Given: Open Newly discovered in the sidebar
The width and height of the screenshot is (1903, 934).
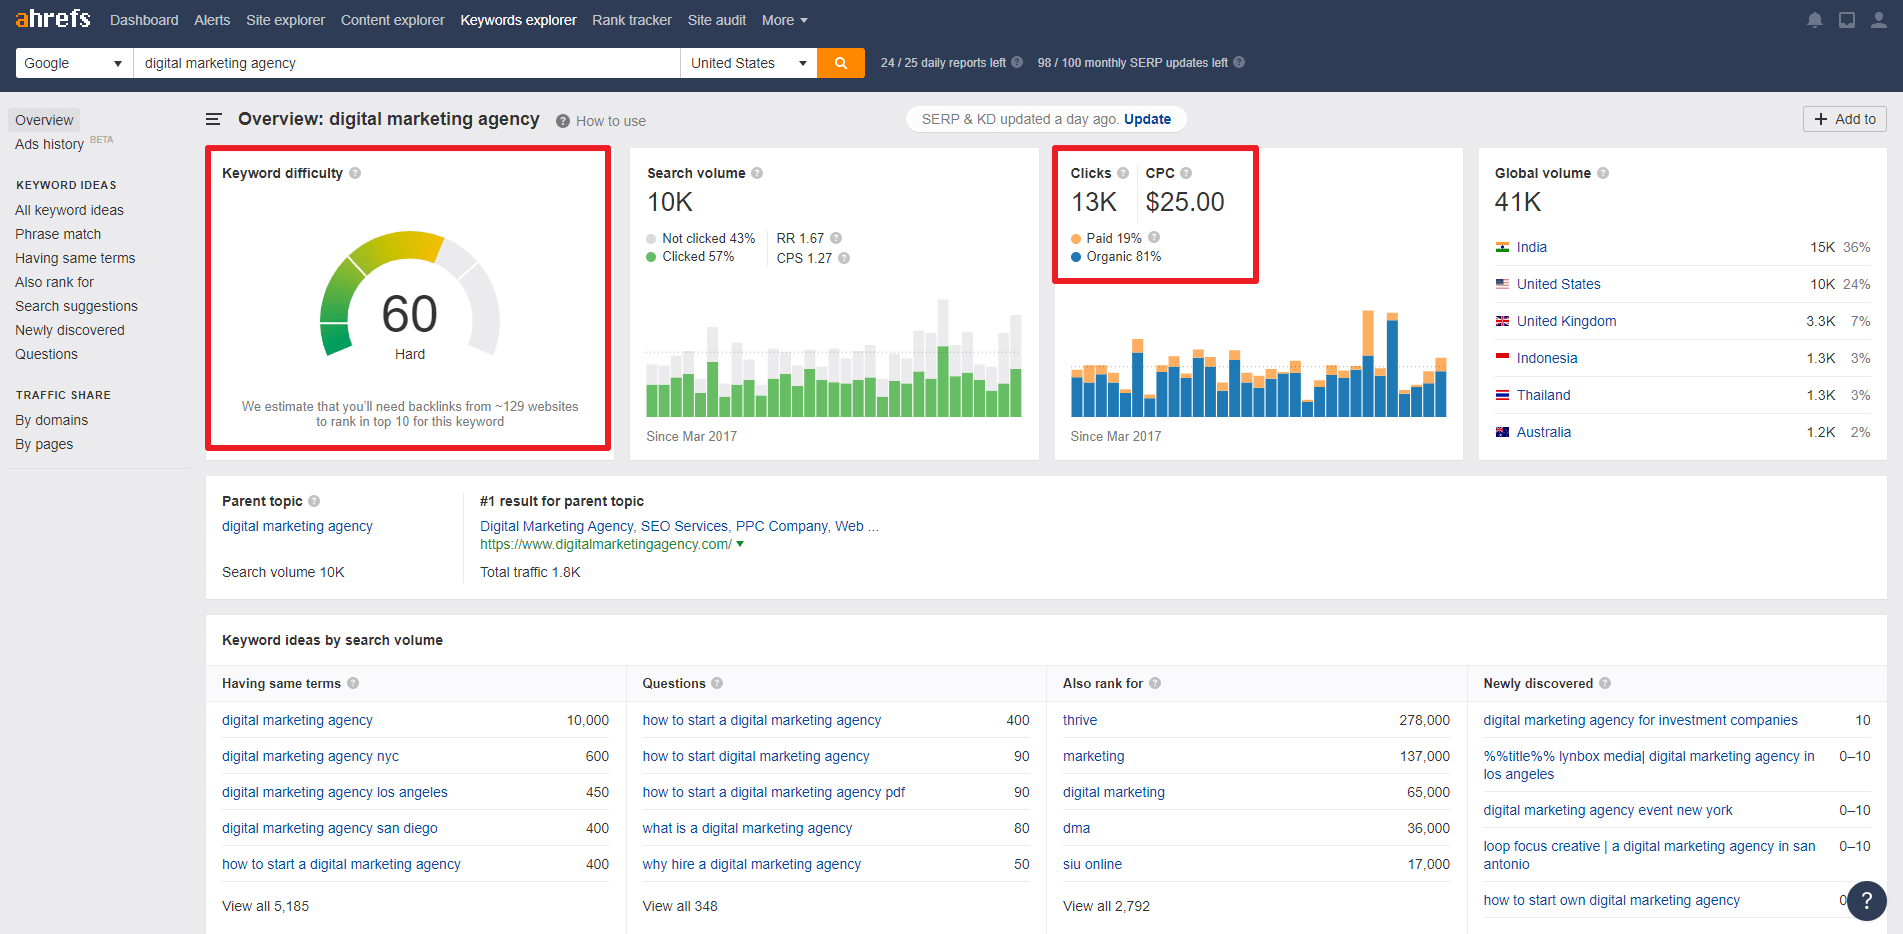Looking at the screenshot, I should pos(70,330).
